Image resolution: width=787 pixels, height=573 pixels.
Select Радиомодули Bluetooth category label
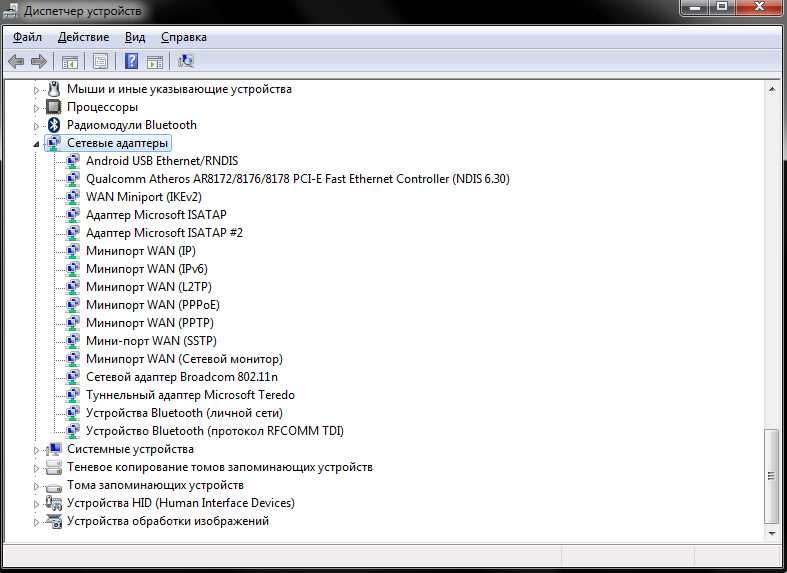132,124
